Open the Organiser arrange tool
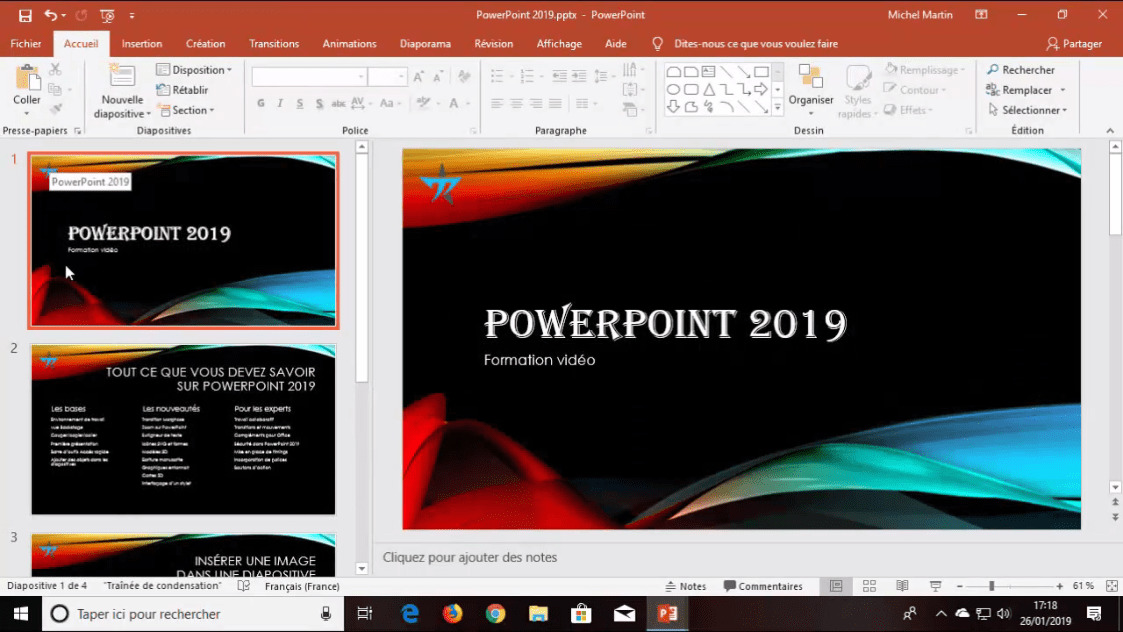 (810, 80)
